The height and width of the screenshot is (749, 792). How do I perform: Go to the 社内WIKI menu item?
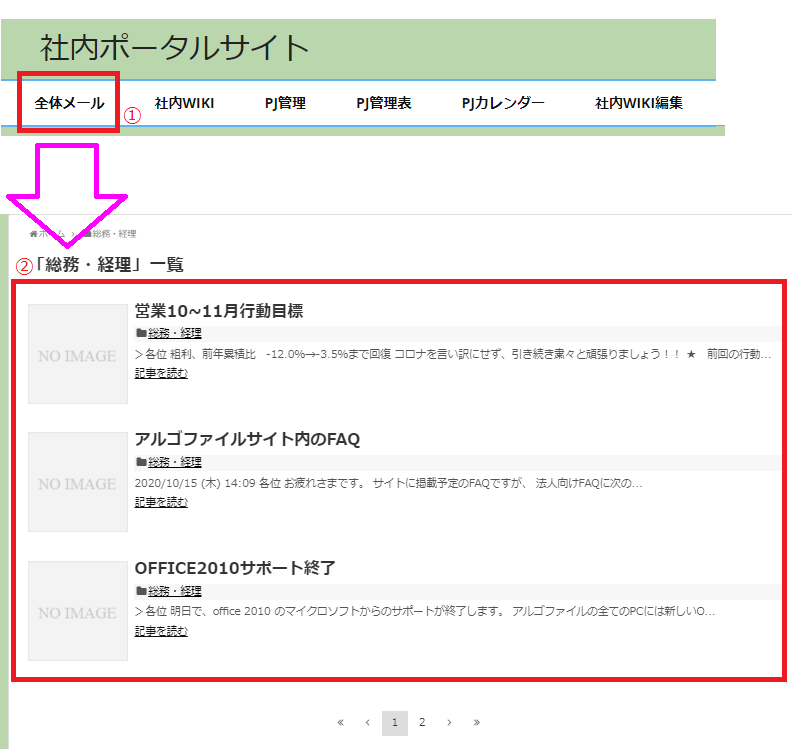(184, 102)
